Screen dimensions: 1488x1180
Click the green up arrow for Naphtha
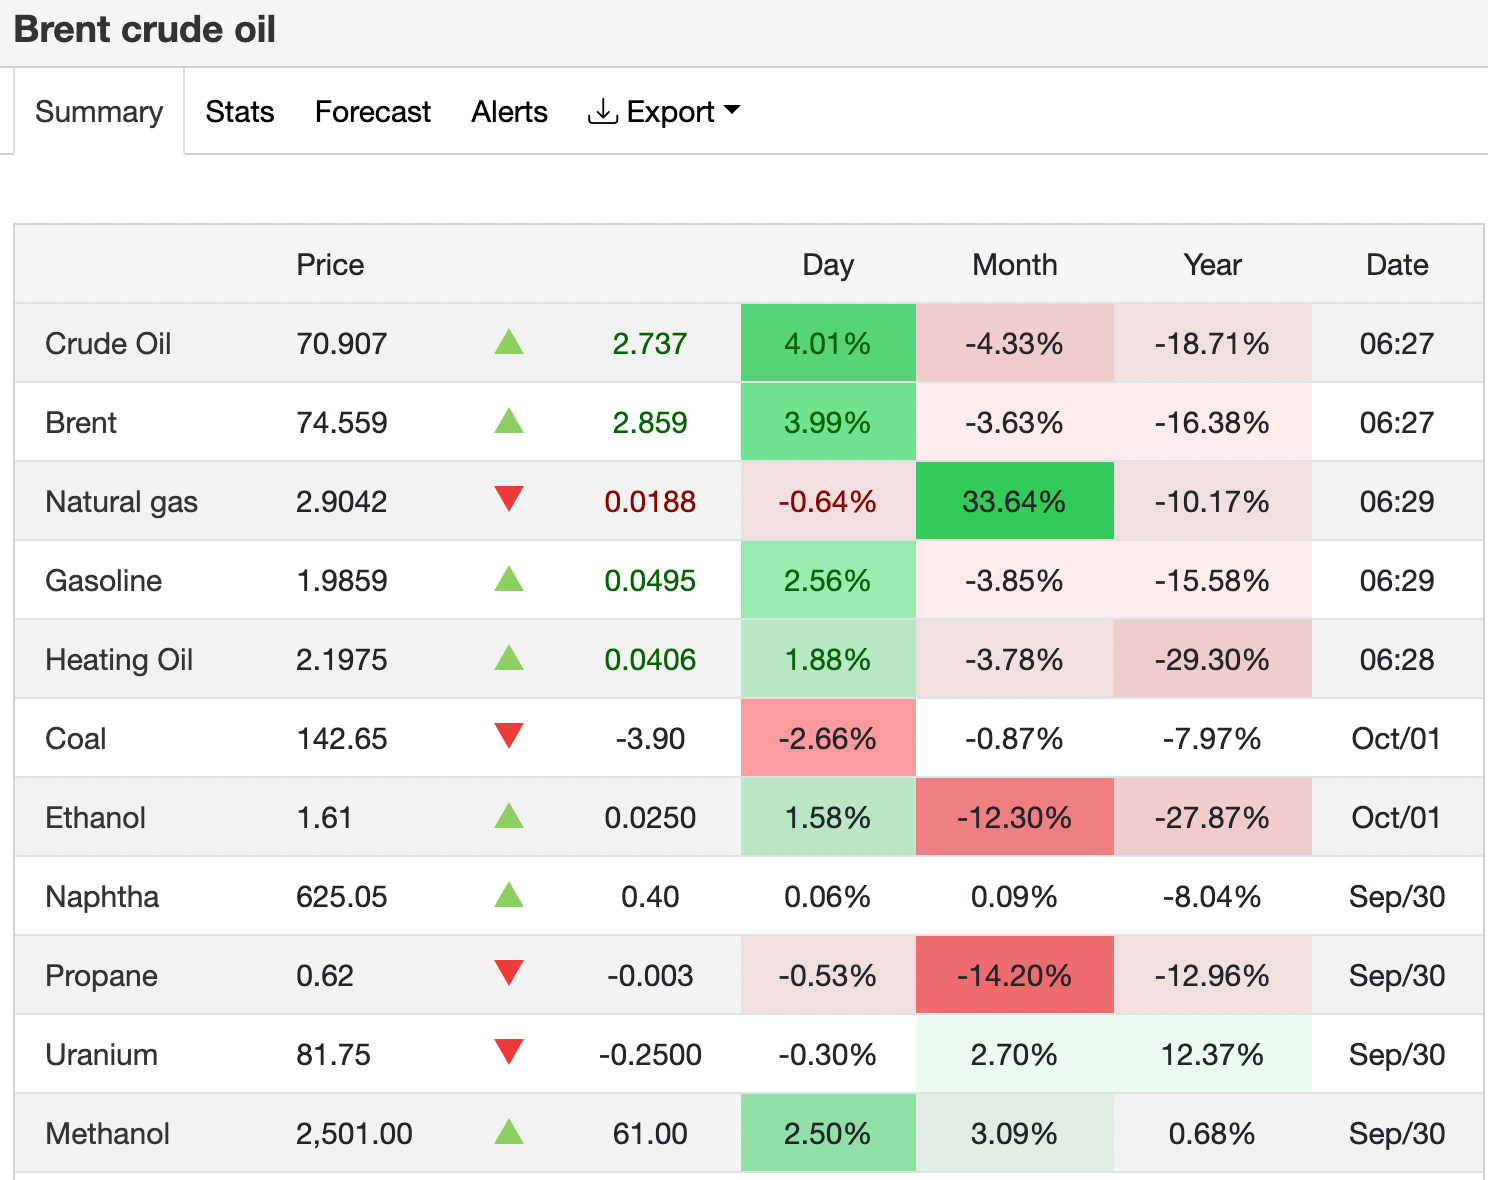pyautogui.click(x=509, y=895)
